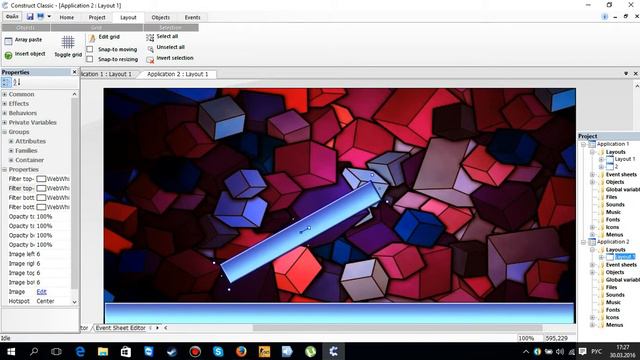This screenshot has width=640, height=360.
Task: Click the 100% zoom status field
Action: coord(526,338)
